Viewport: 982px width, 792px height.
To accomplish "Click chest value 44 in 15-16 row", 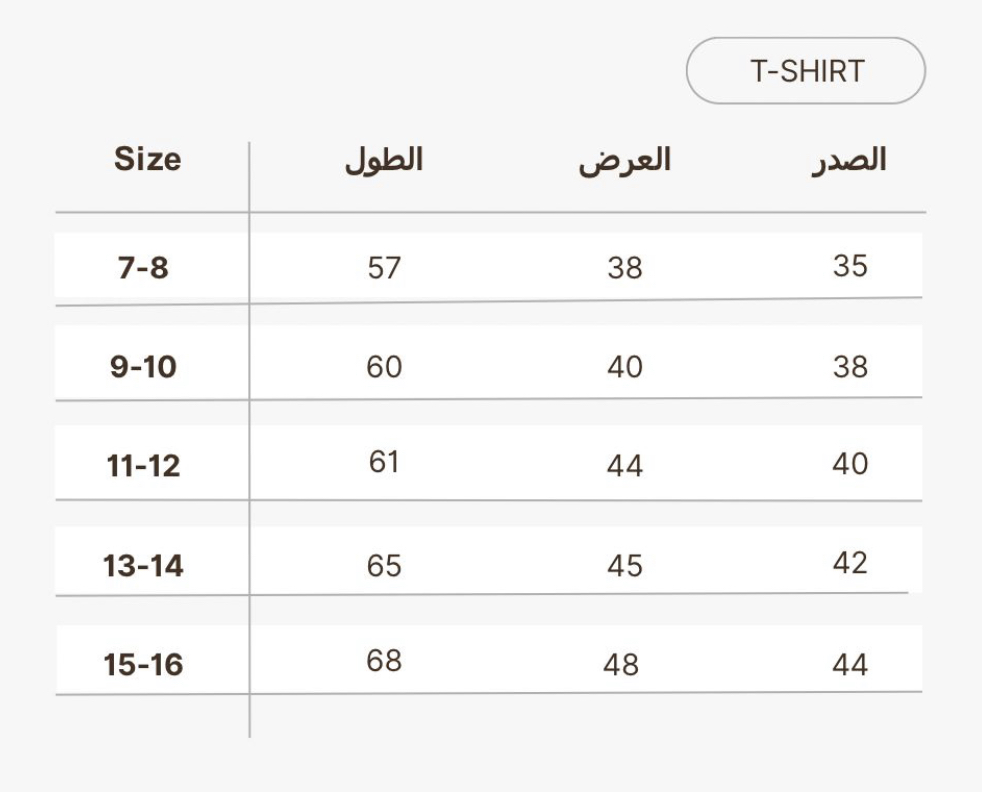I will point(850,664).
